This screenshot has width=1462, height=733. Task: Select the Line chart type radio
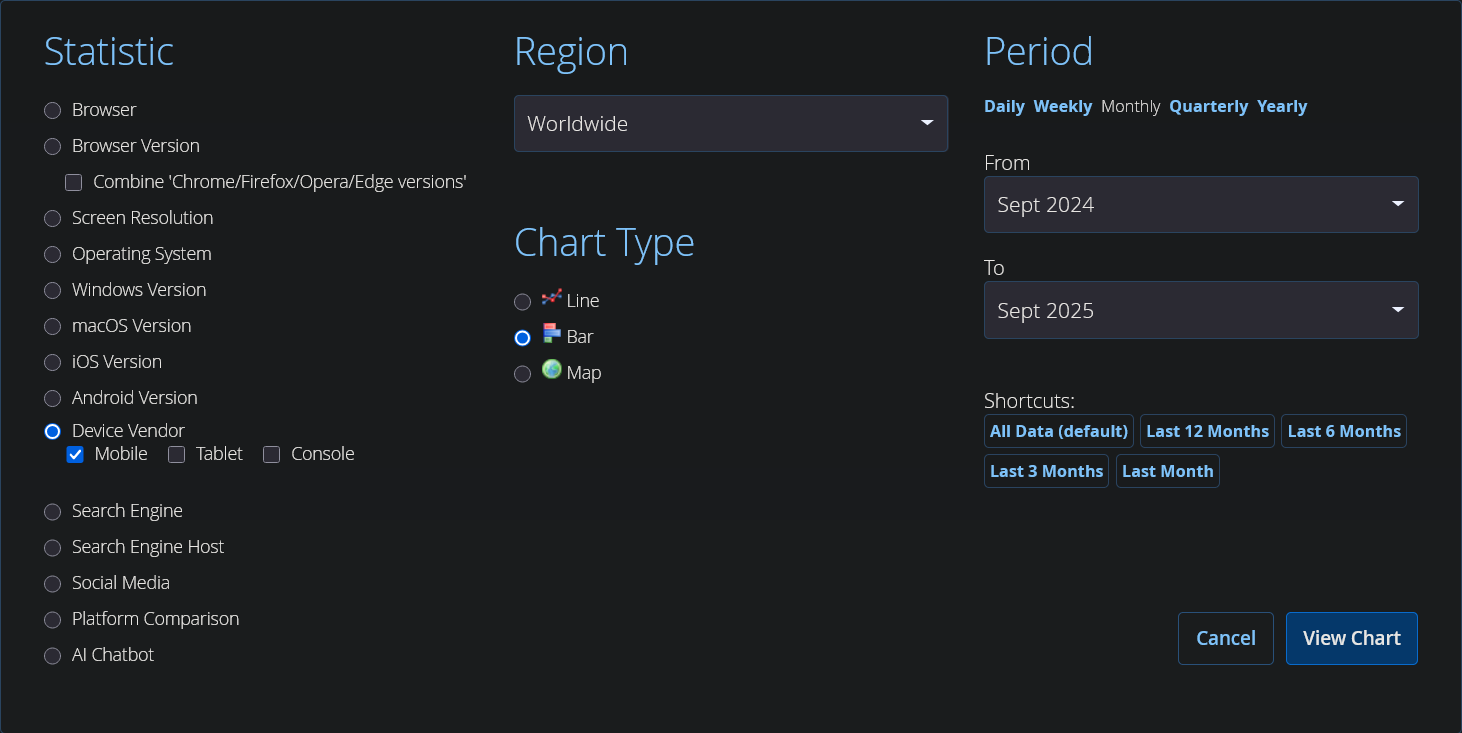tap(522, 302)
